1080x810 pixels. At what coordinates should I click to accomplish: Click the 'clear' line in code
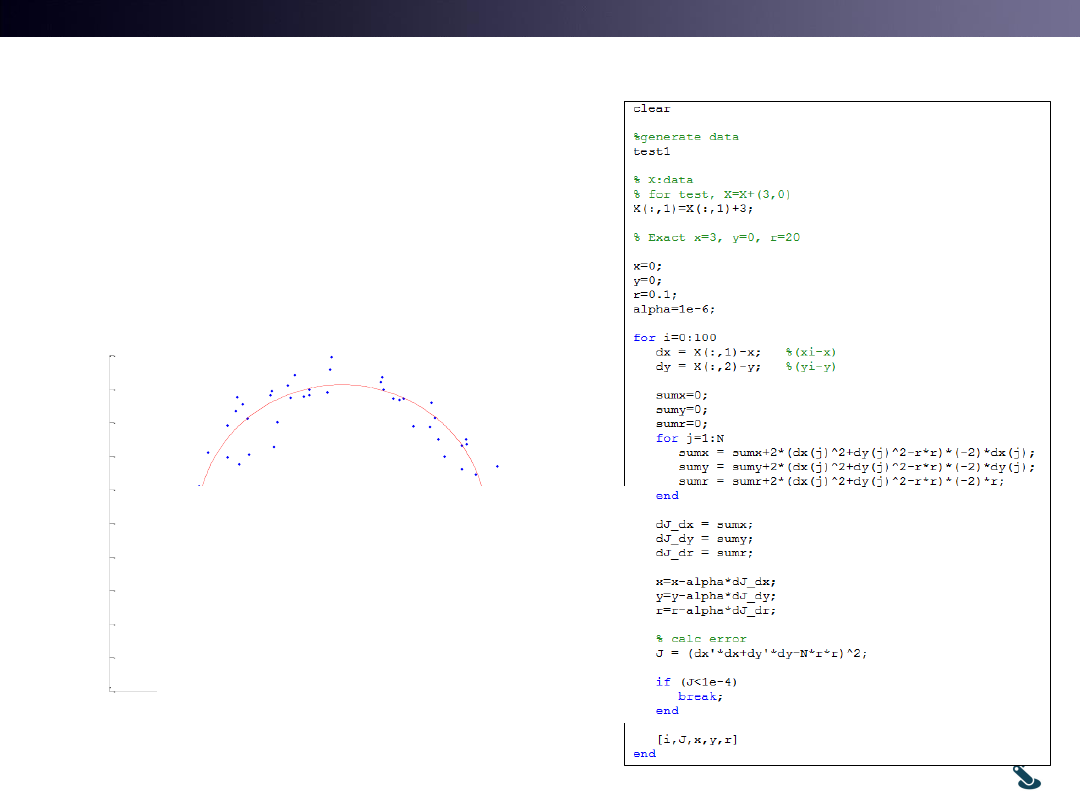652,108
